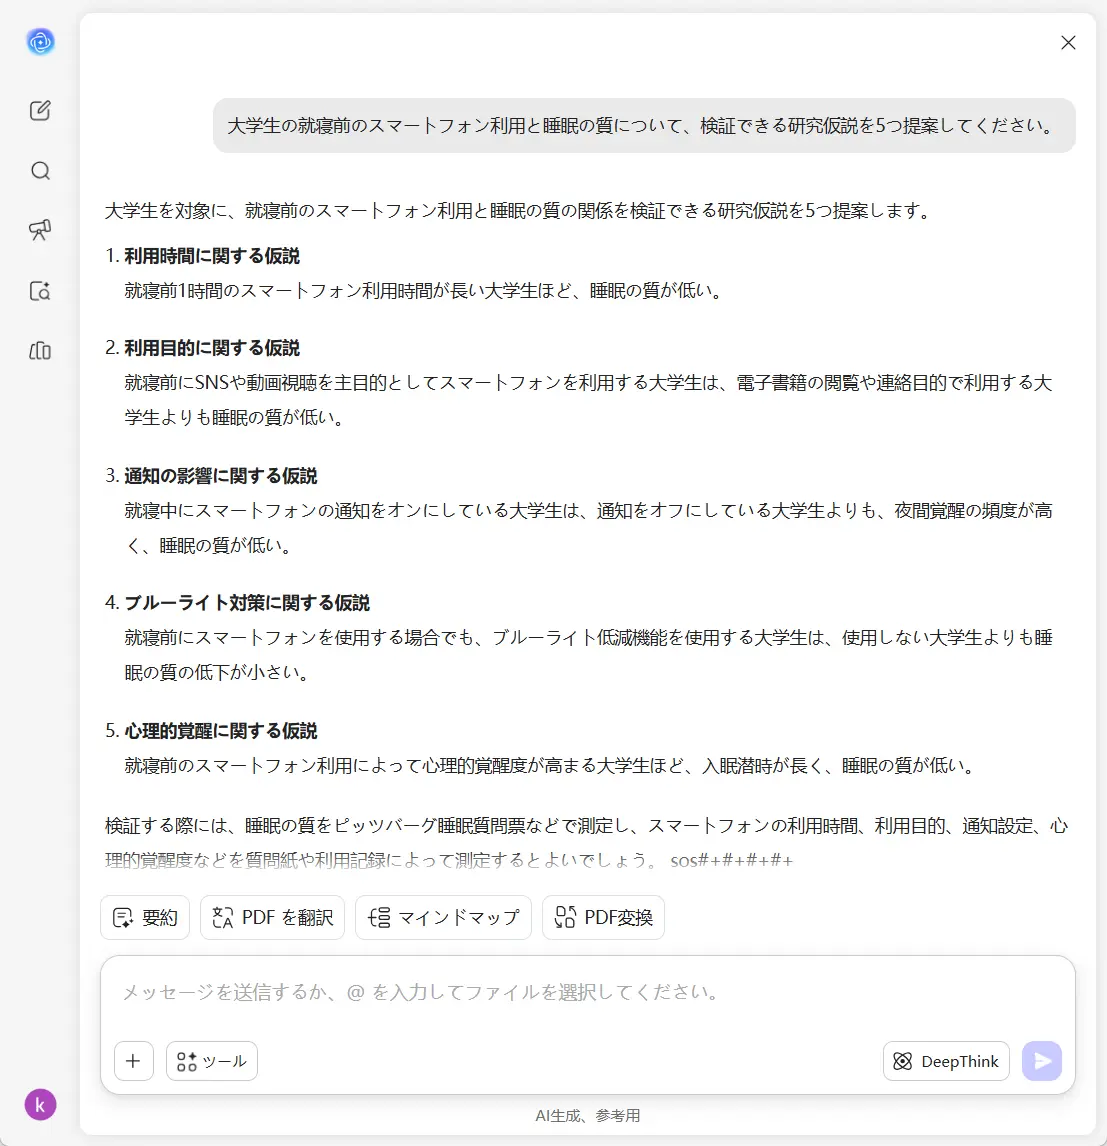Click the マインドマップ button
The height and width of the screenshot is (1146, 1107).
pos(444,917)
